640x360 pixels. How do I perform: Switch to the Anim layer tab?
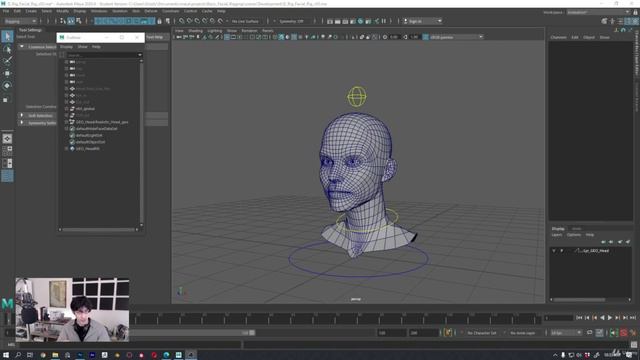tap(576, 229)
